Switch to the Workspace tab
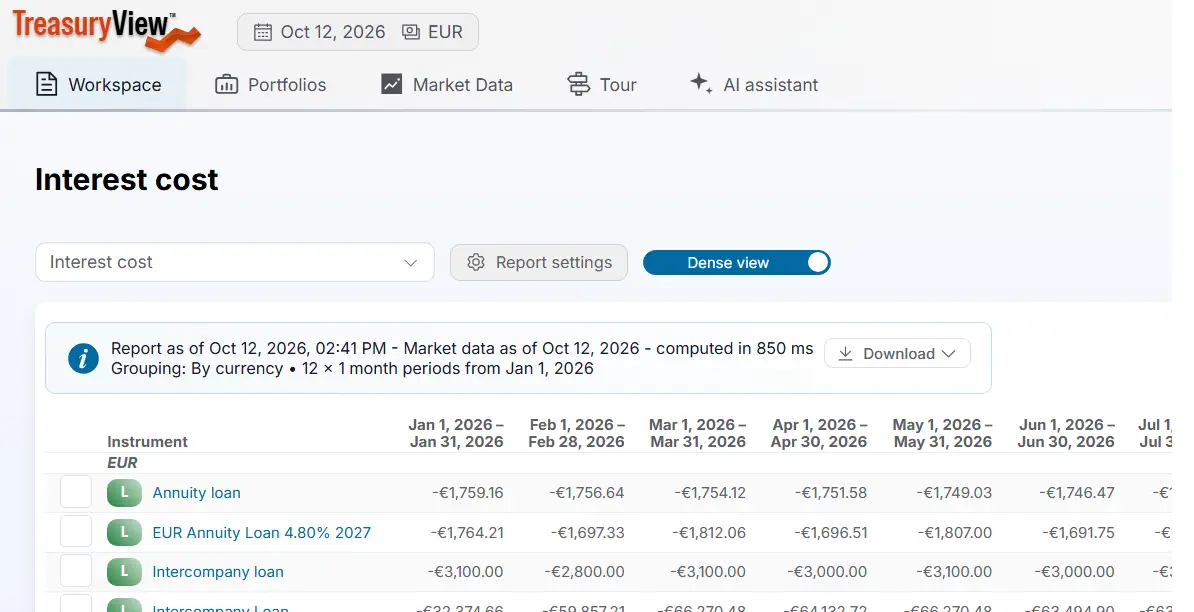The image size is (1194, 612). point(97,84)
